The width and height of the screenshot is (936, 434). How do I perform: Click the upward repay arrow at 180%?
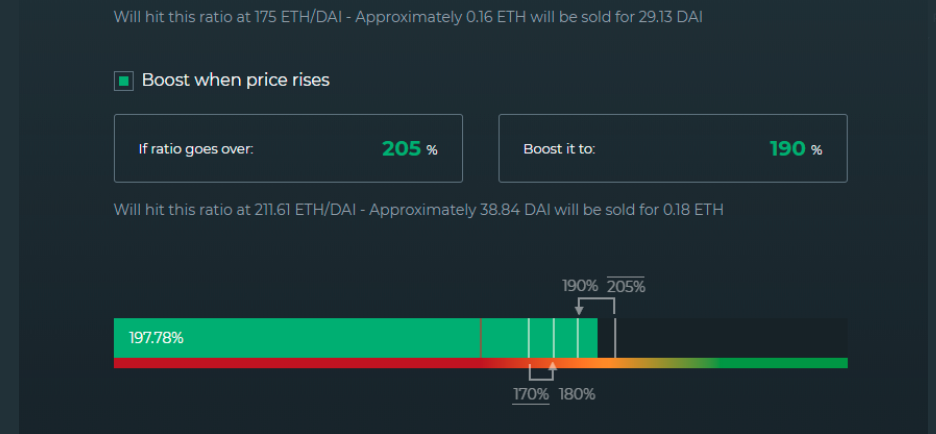(x=552, y=365)
